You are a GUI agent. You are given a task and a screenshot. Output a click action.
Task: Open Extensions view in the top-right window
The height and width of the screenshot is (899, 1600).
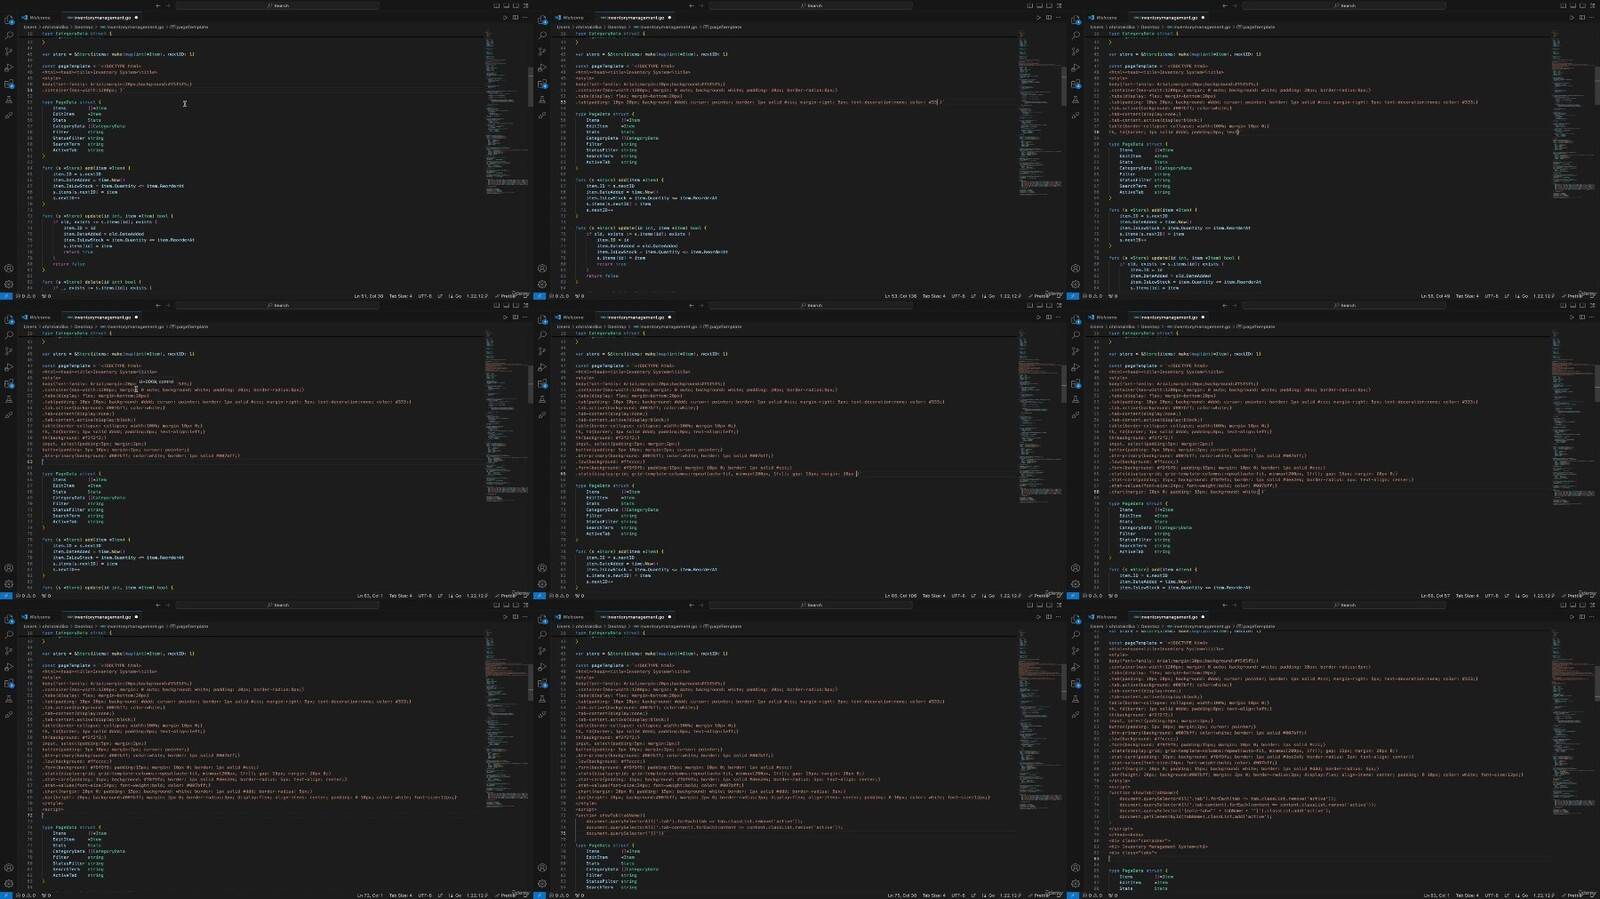tap(1075, 84)
